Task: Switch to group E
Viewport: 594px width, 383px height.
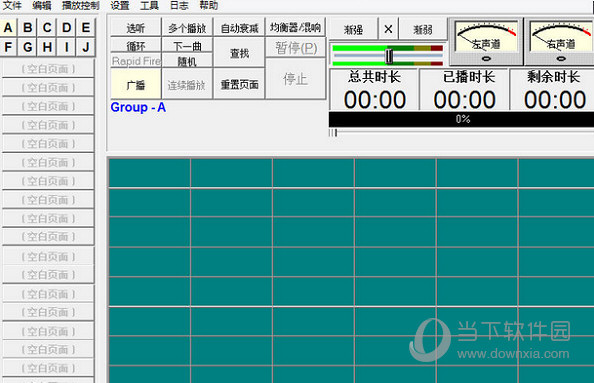Action: tap(86, 27)
